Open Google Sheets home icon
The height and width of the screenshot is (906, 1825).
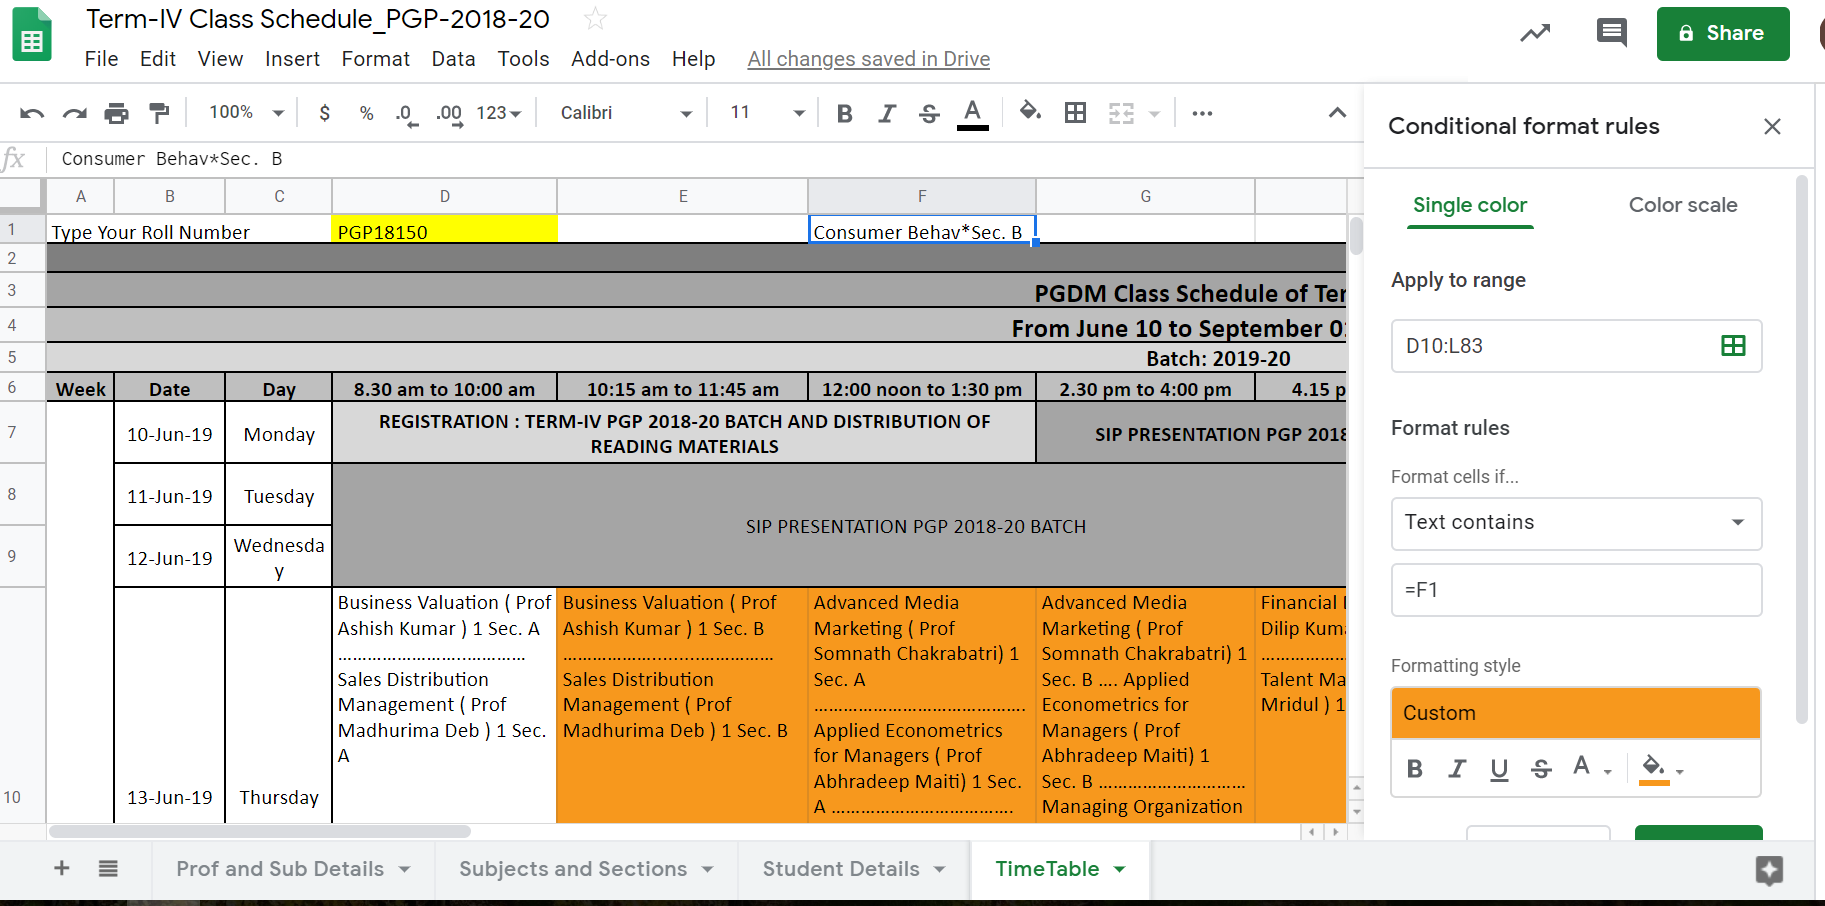[32, 35]
